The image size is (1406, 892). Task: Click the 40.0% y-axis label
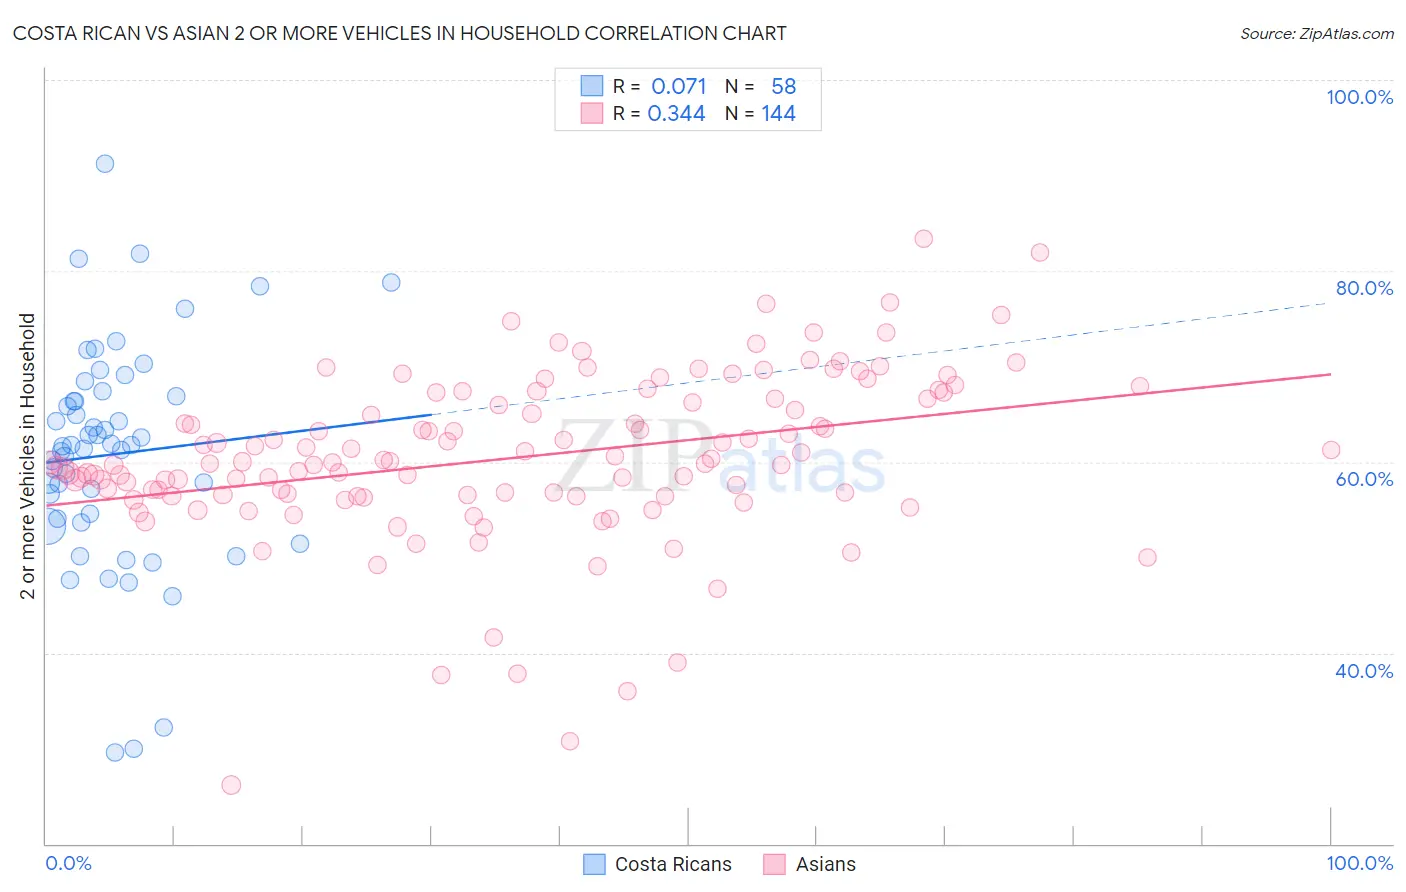point(1364,671)
